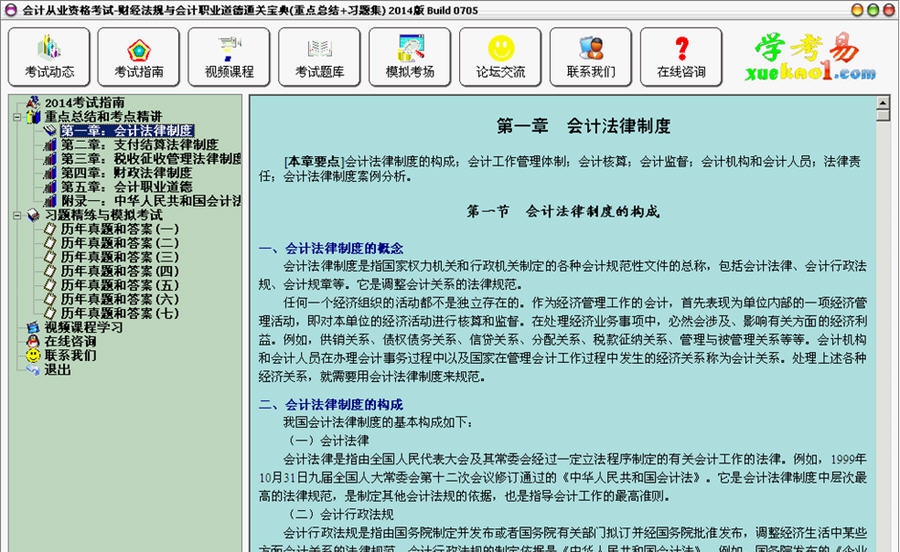900x552 pixels.
Task: Click the note icon beside 历年真题和答案（五）
Action: tap(51, 285)
